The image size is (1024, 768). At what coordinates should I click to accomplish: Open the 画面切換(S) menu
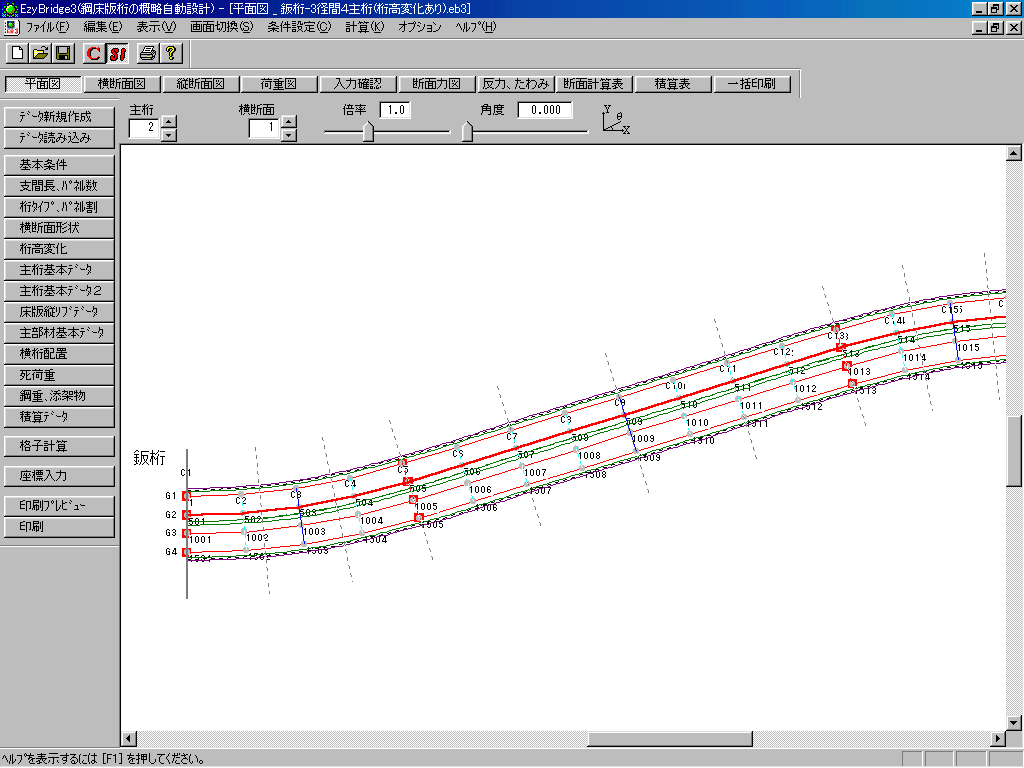(x=221, y=27)
